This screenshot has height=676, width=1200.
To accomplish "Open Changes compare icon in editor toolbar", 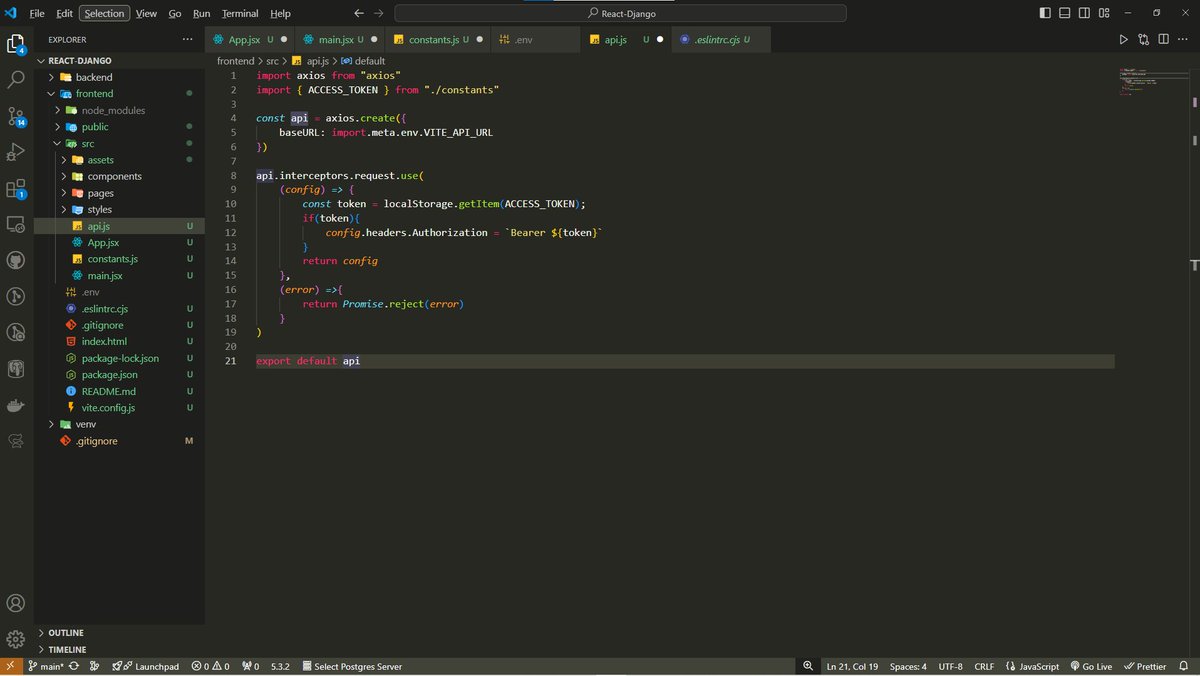I will [1143, 40].
